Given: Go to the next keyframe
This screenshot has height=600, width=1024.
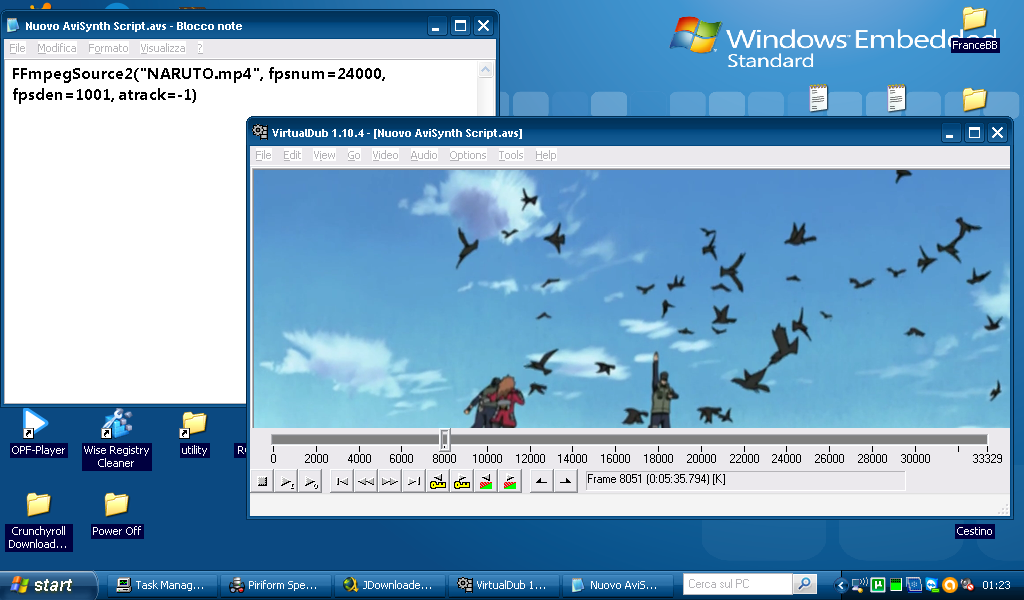Looking at the screenshot, I should [462, 482].
